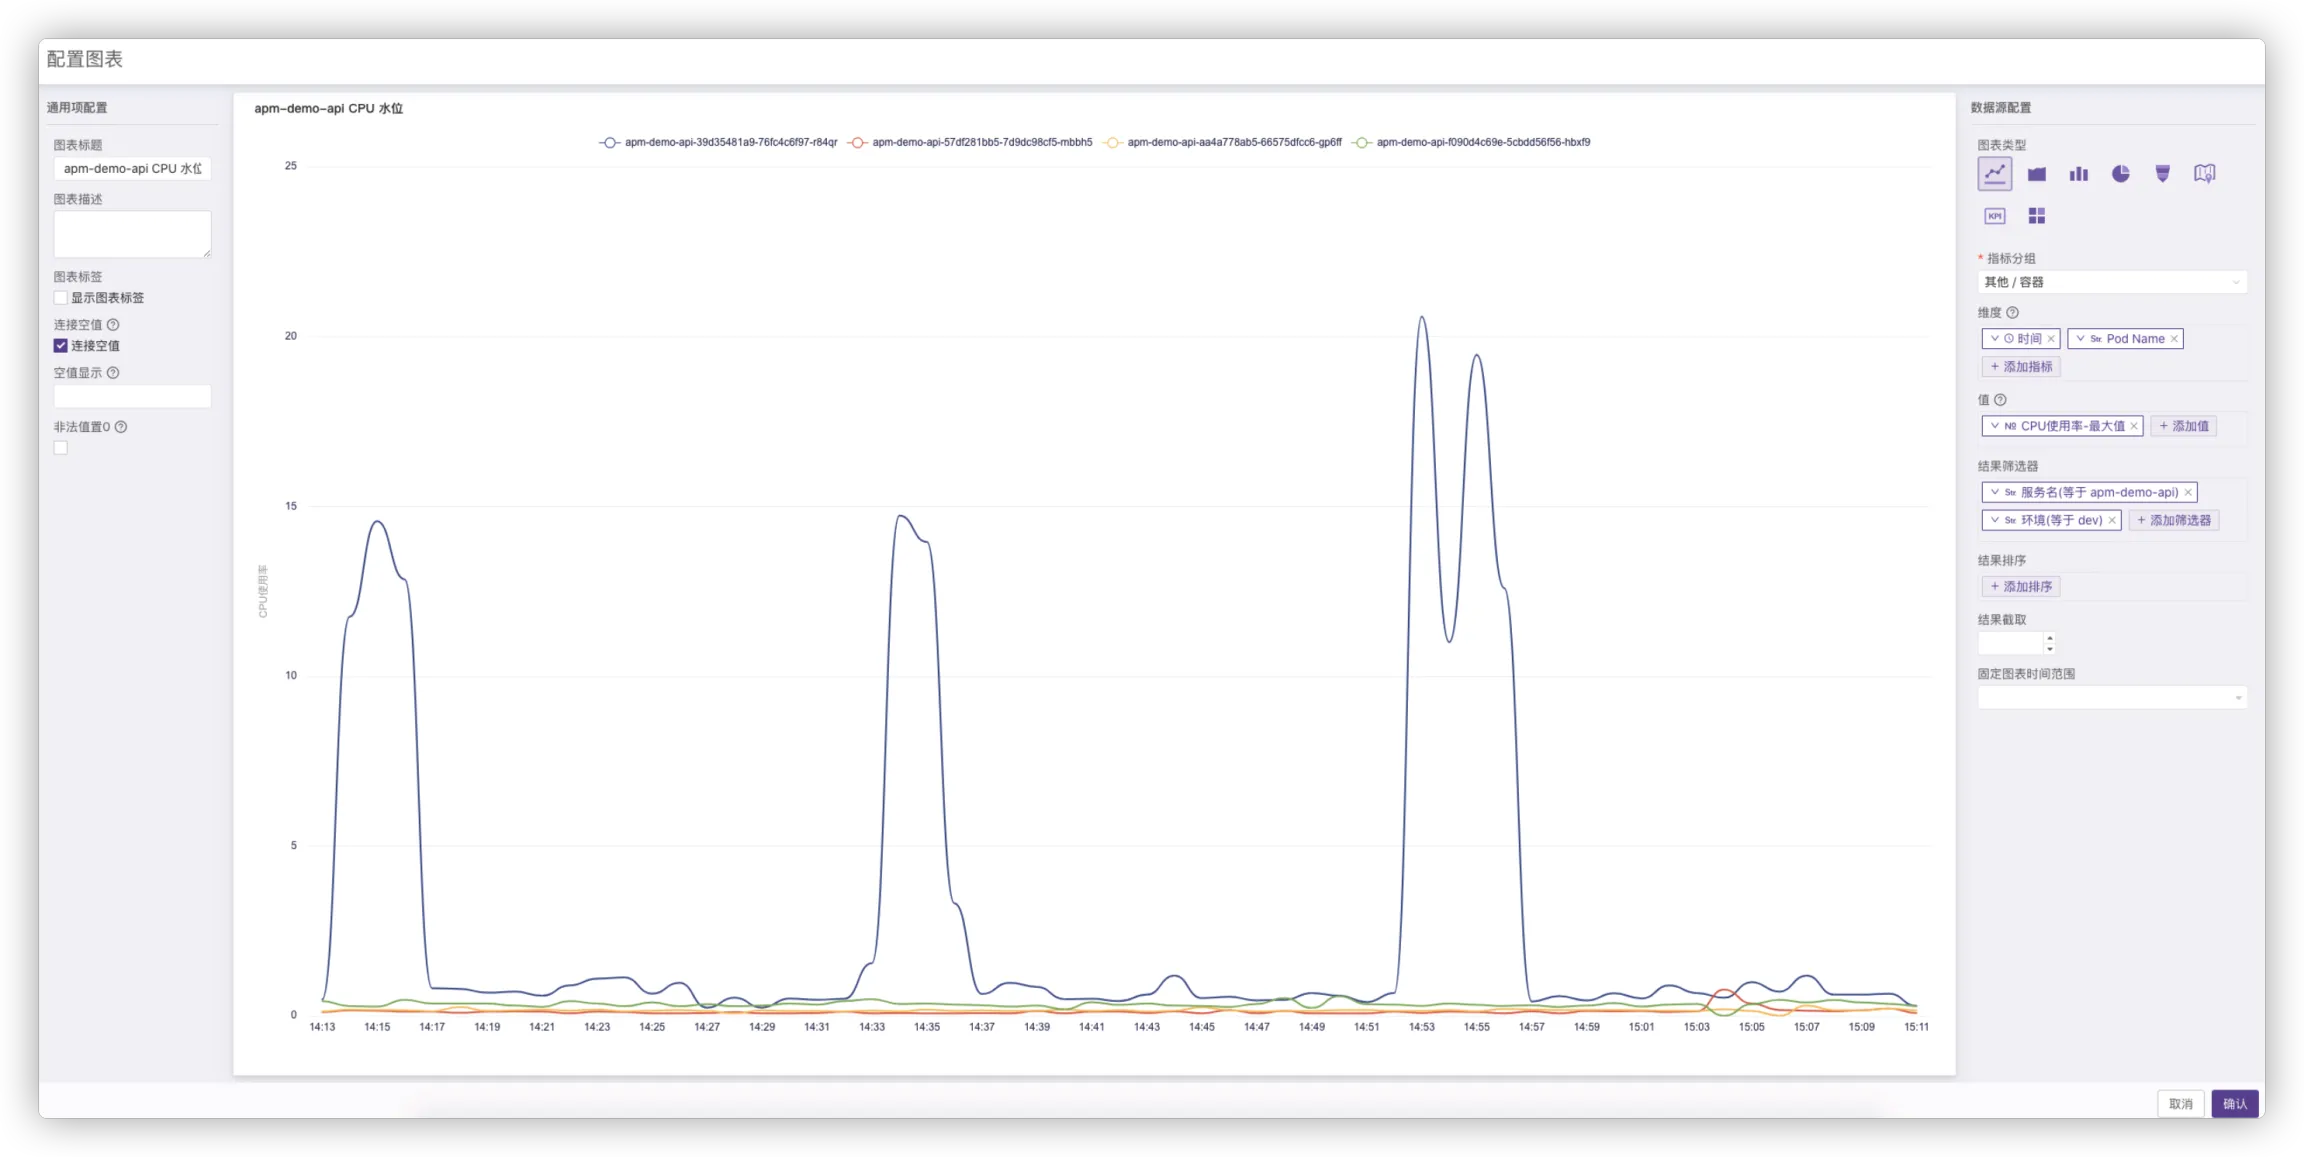
Task: Toggle the apm-demo-api-57df281bb5 legend series
Action: (x=970, y=142)
